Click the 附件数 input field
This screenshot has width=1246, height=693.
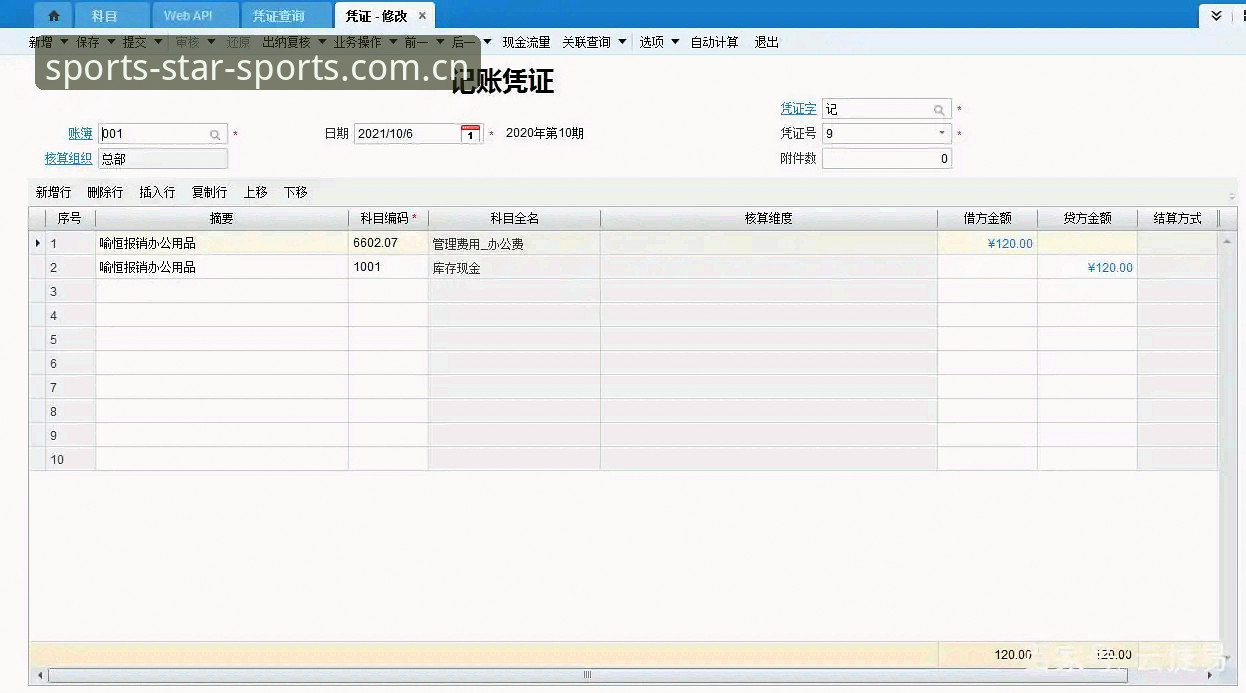click(886, 158)
